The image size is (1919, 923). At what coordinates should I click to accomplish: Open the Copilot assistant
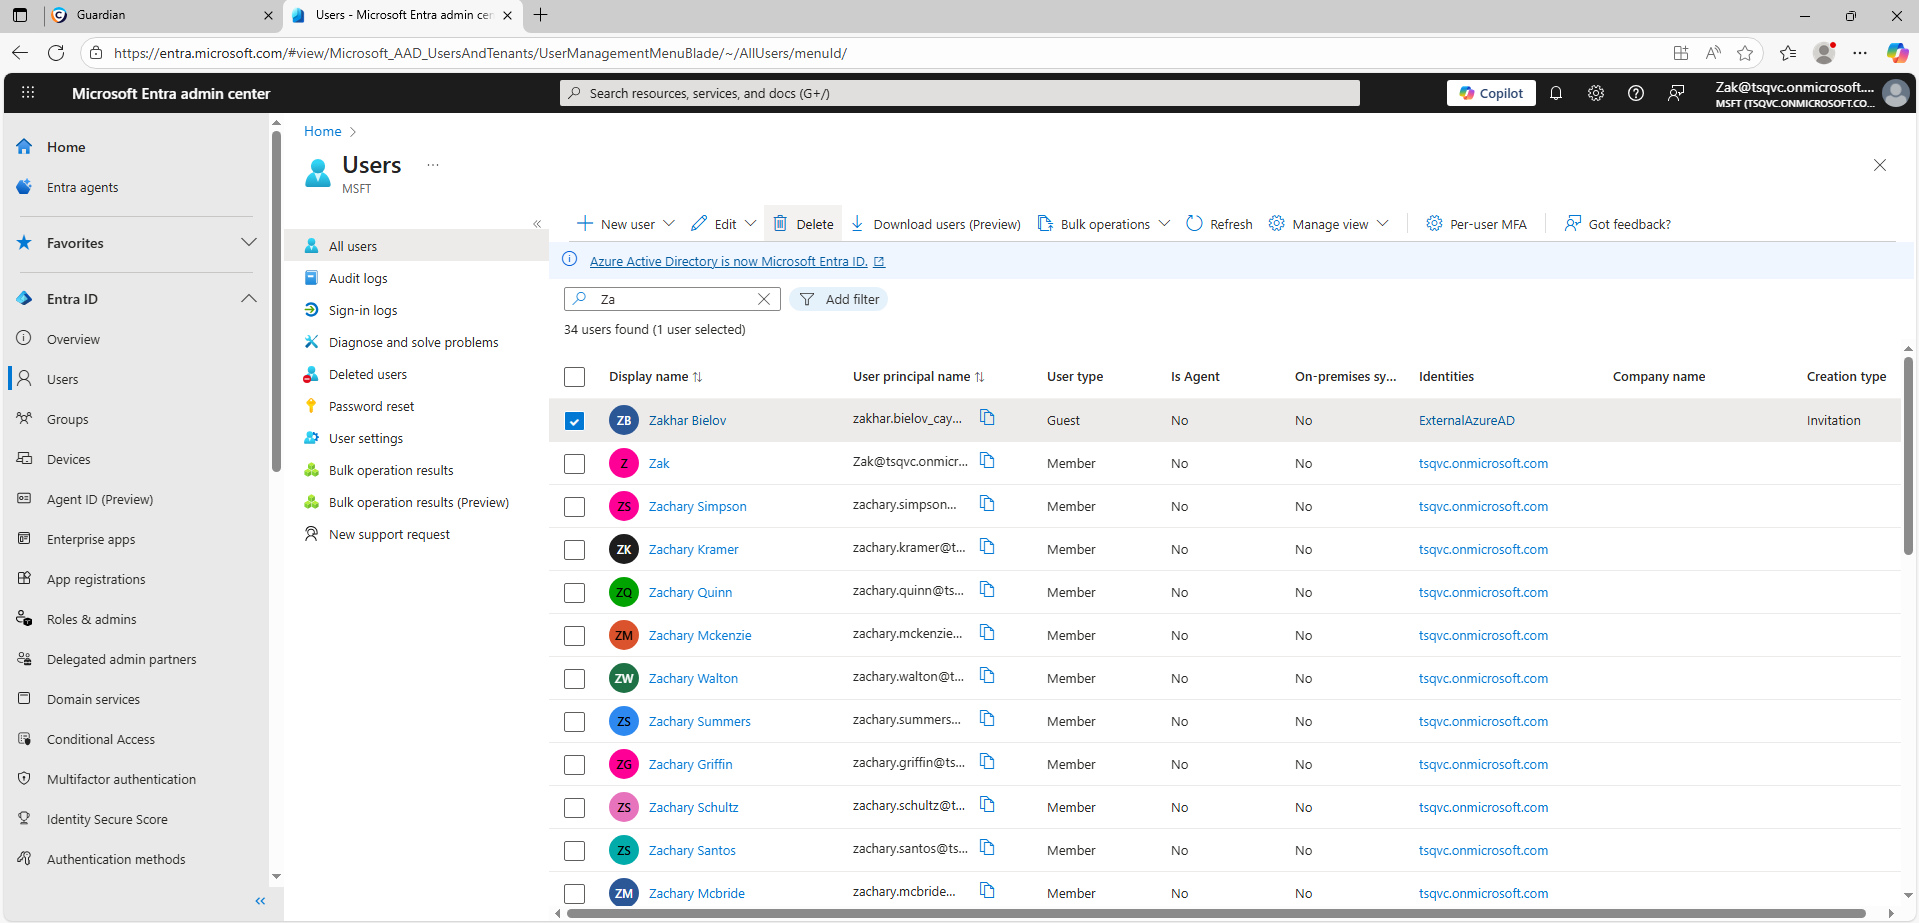tap(1491, 92)
